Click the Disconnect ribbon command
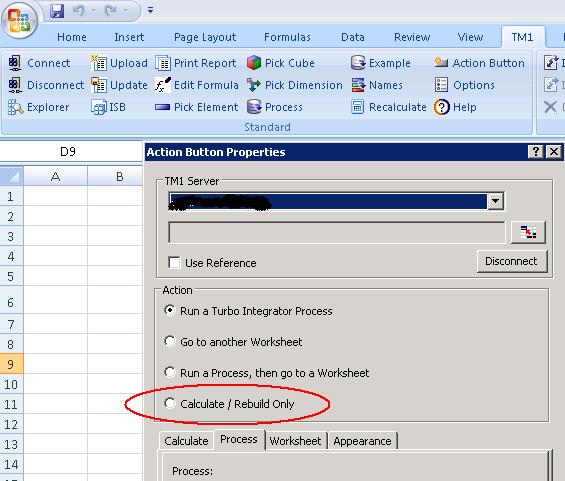The height and width of the screenshot is (481, 565). click(46, 85)
